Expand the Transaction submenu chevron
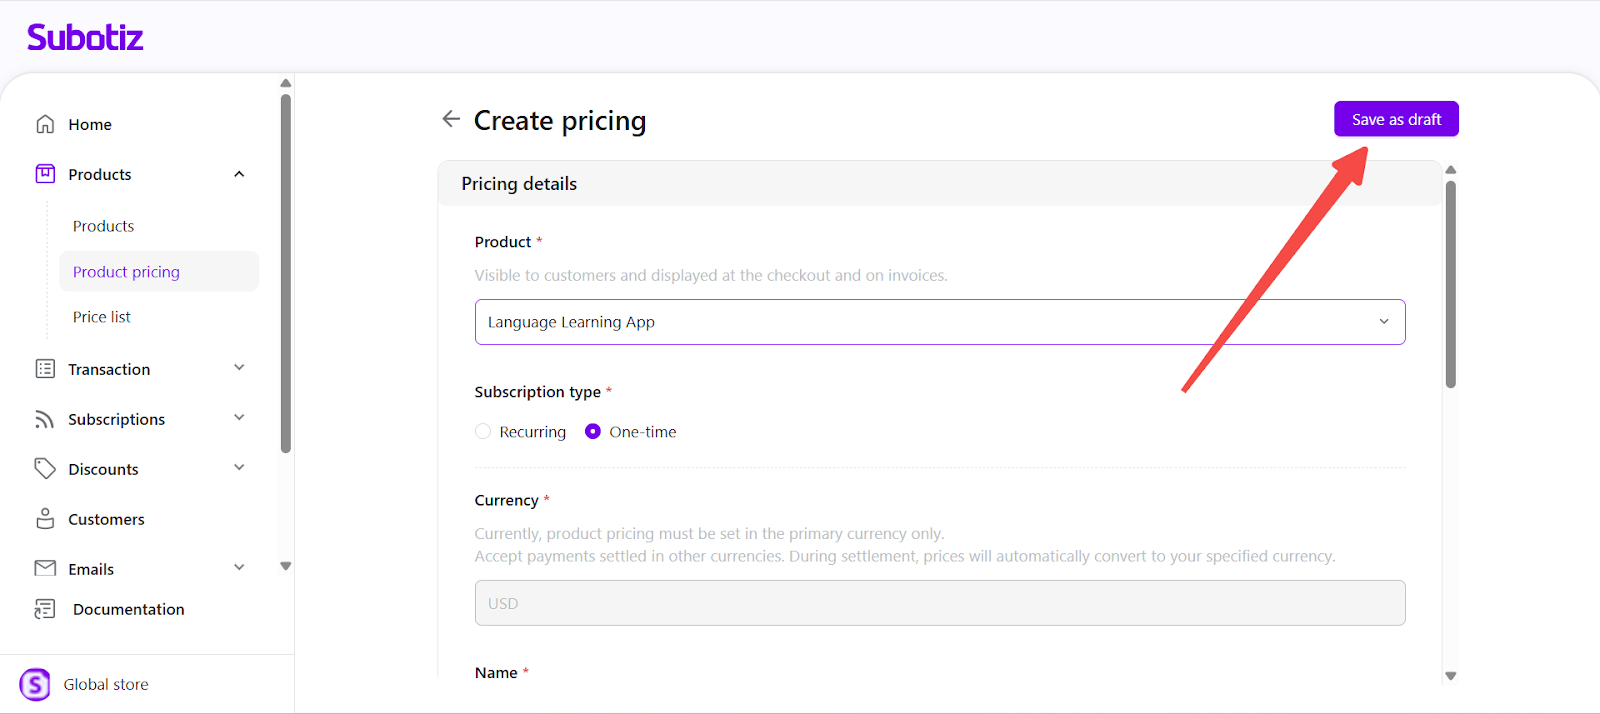This screenshot has width=1600, height=714. tap(239, 368)
